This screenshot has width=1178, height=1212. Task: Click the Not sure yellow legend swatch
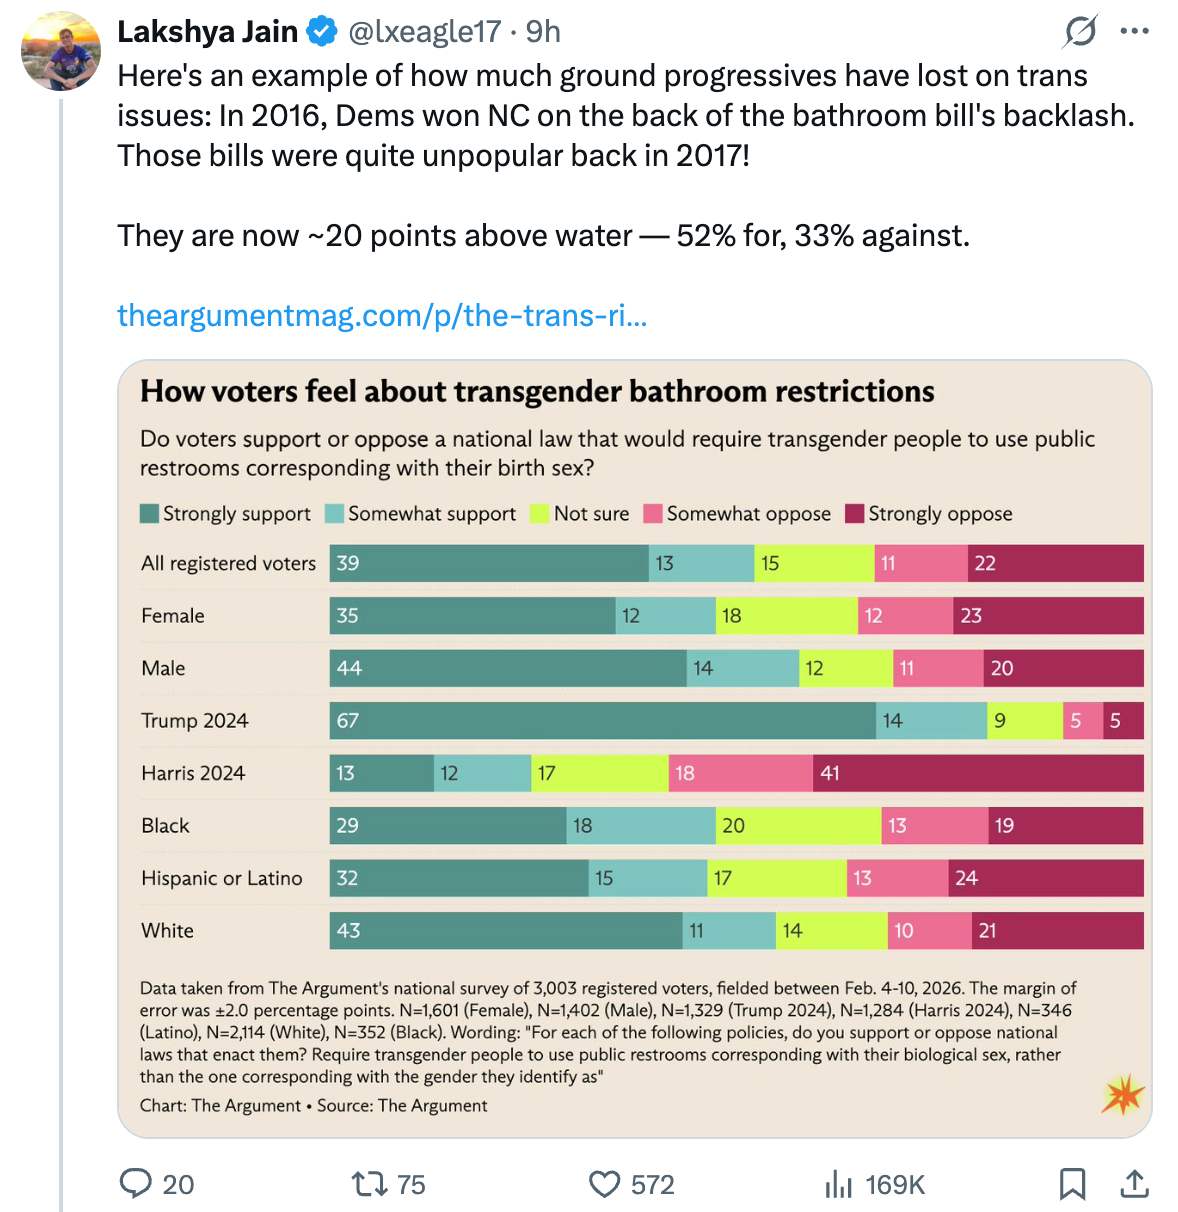(x=540, y=514)
